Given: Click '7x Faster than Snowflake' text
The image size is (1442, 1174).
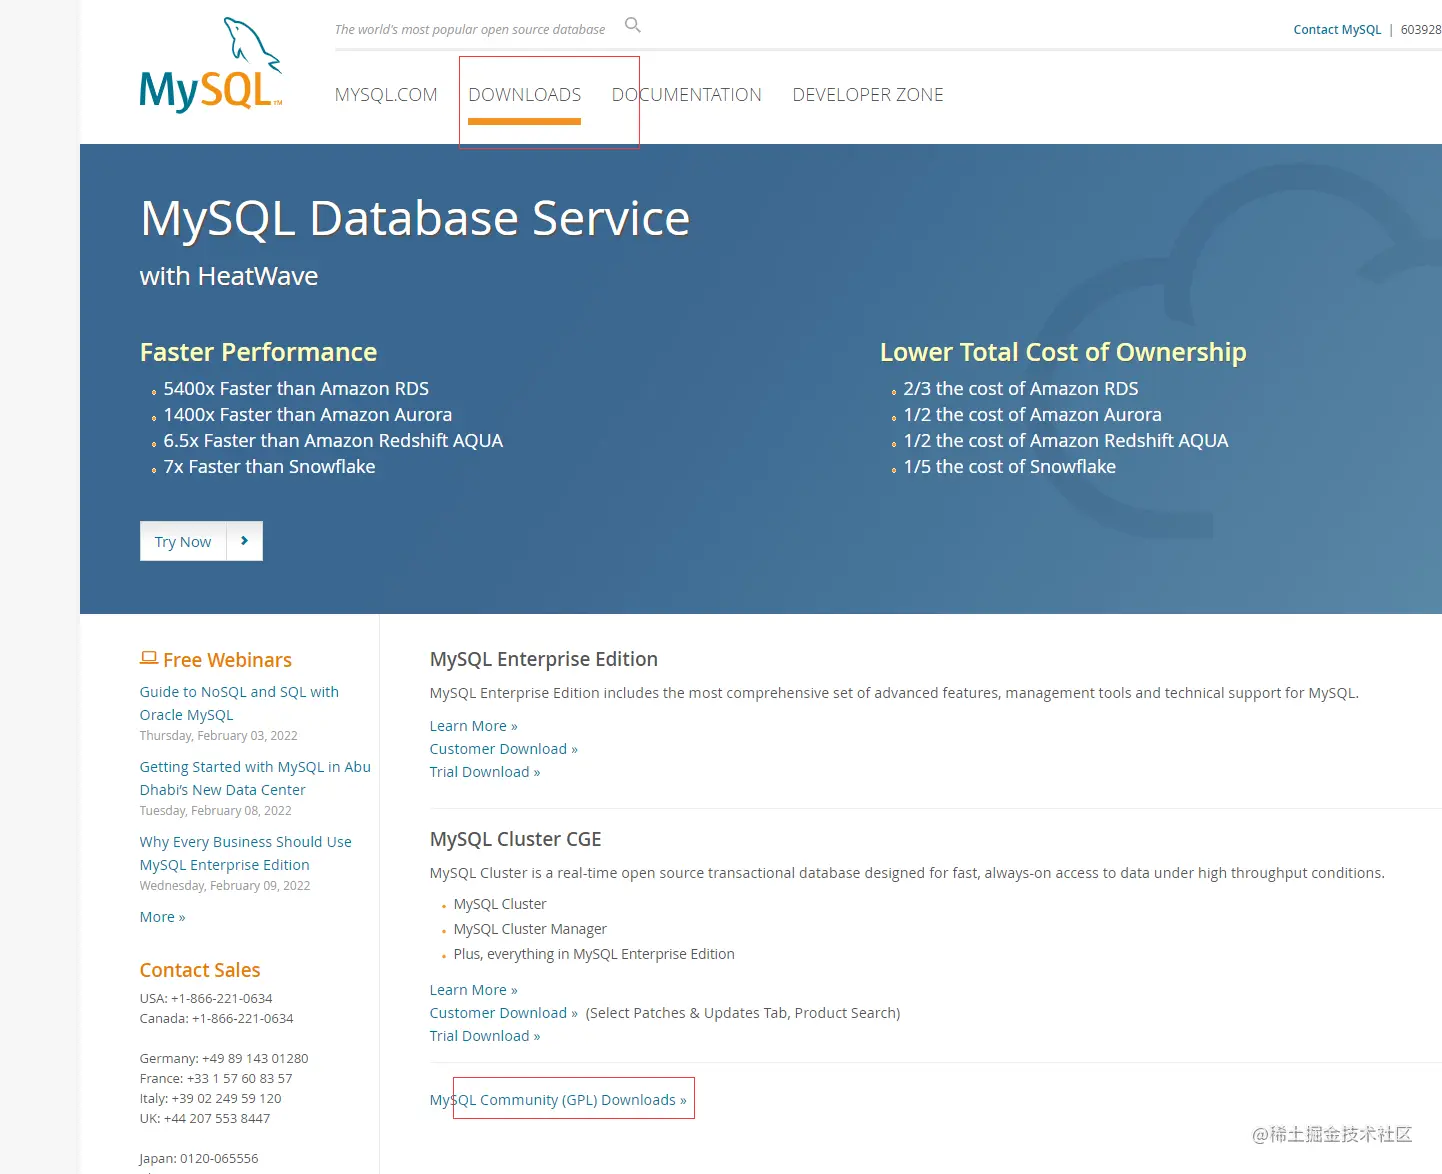Looking at the screenshot, I should [x=270, y=467].
